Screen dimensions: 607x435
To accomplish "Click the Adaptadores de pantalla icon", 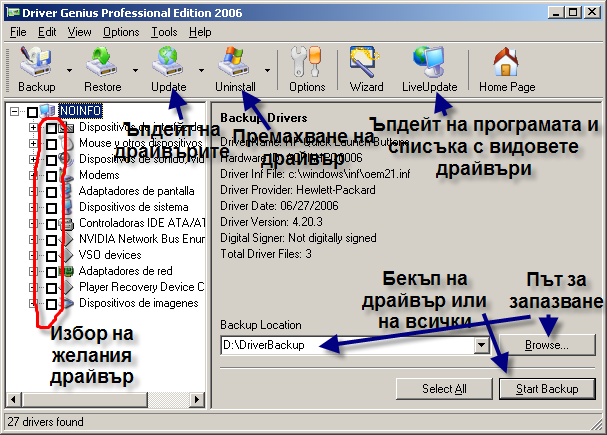I will tap(67, 191).
